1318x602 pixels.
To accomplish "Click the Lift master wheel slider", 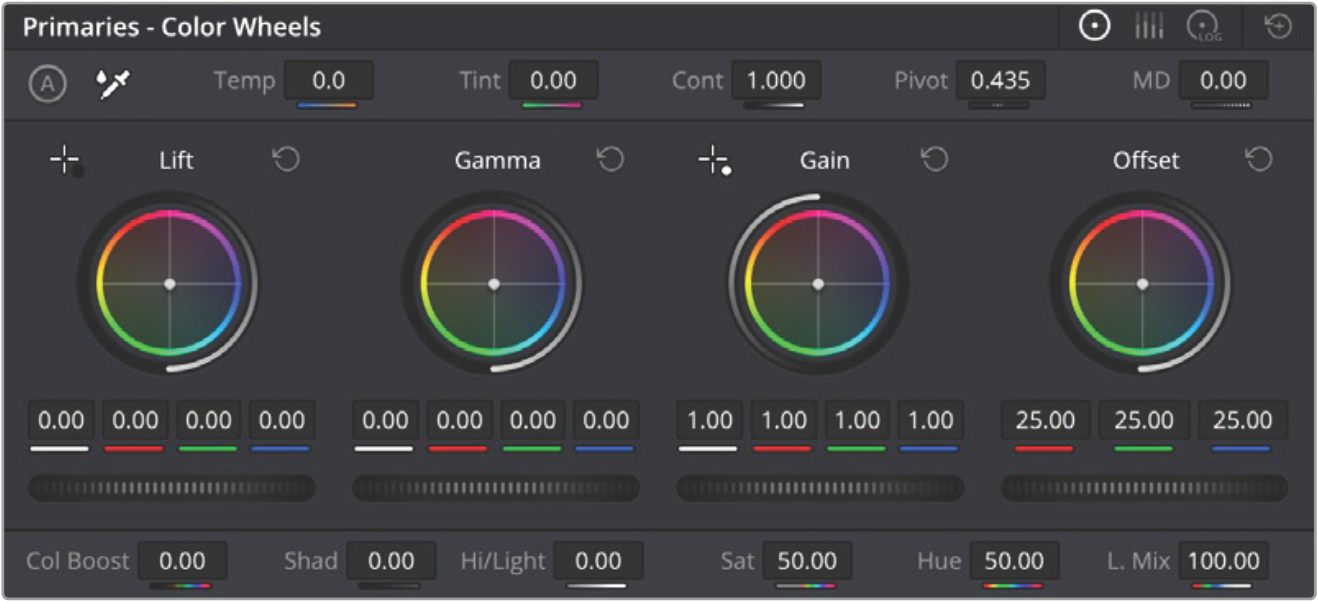I will (171, 488).
